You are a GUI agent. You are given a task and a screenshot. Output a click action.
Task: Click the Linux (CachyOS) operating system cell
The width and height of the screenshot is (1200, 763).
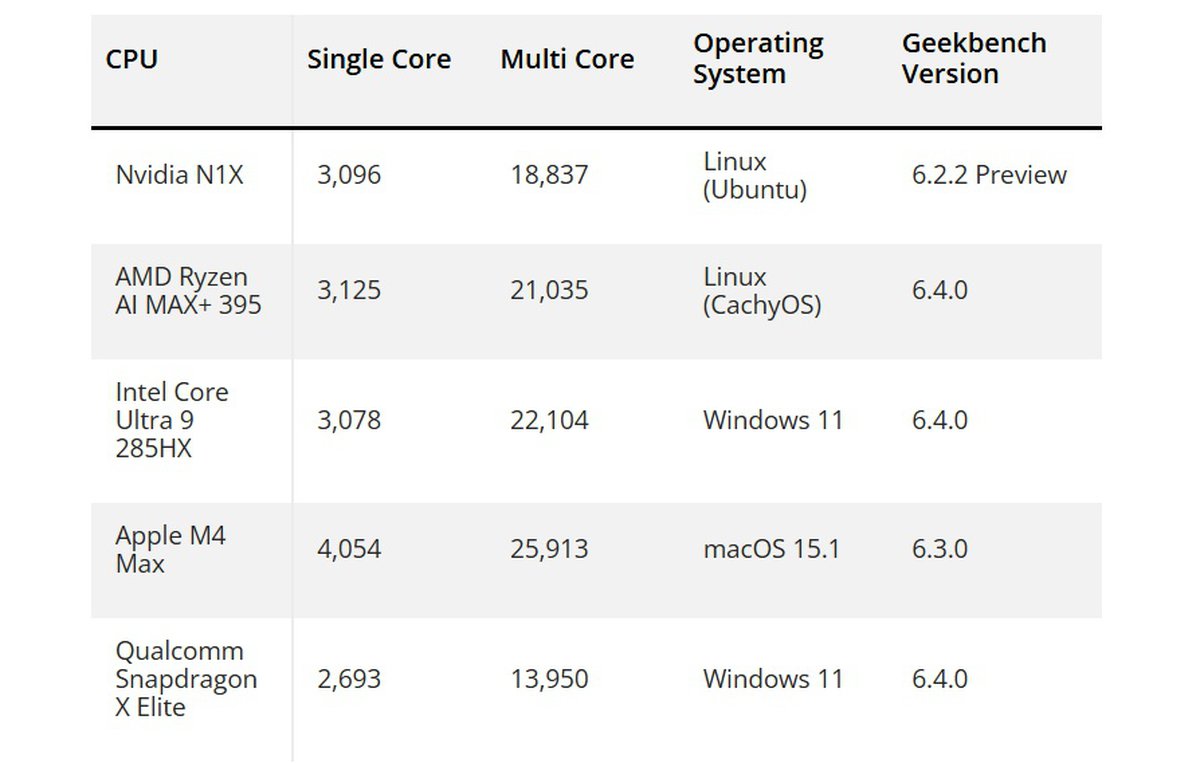[761, 291]
